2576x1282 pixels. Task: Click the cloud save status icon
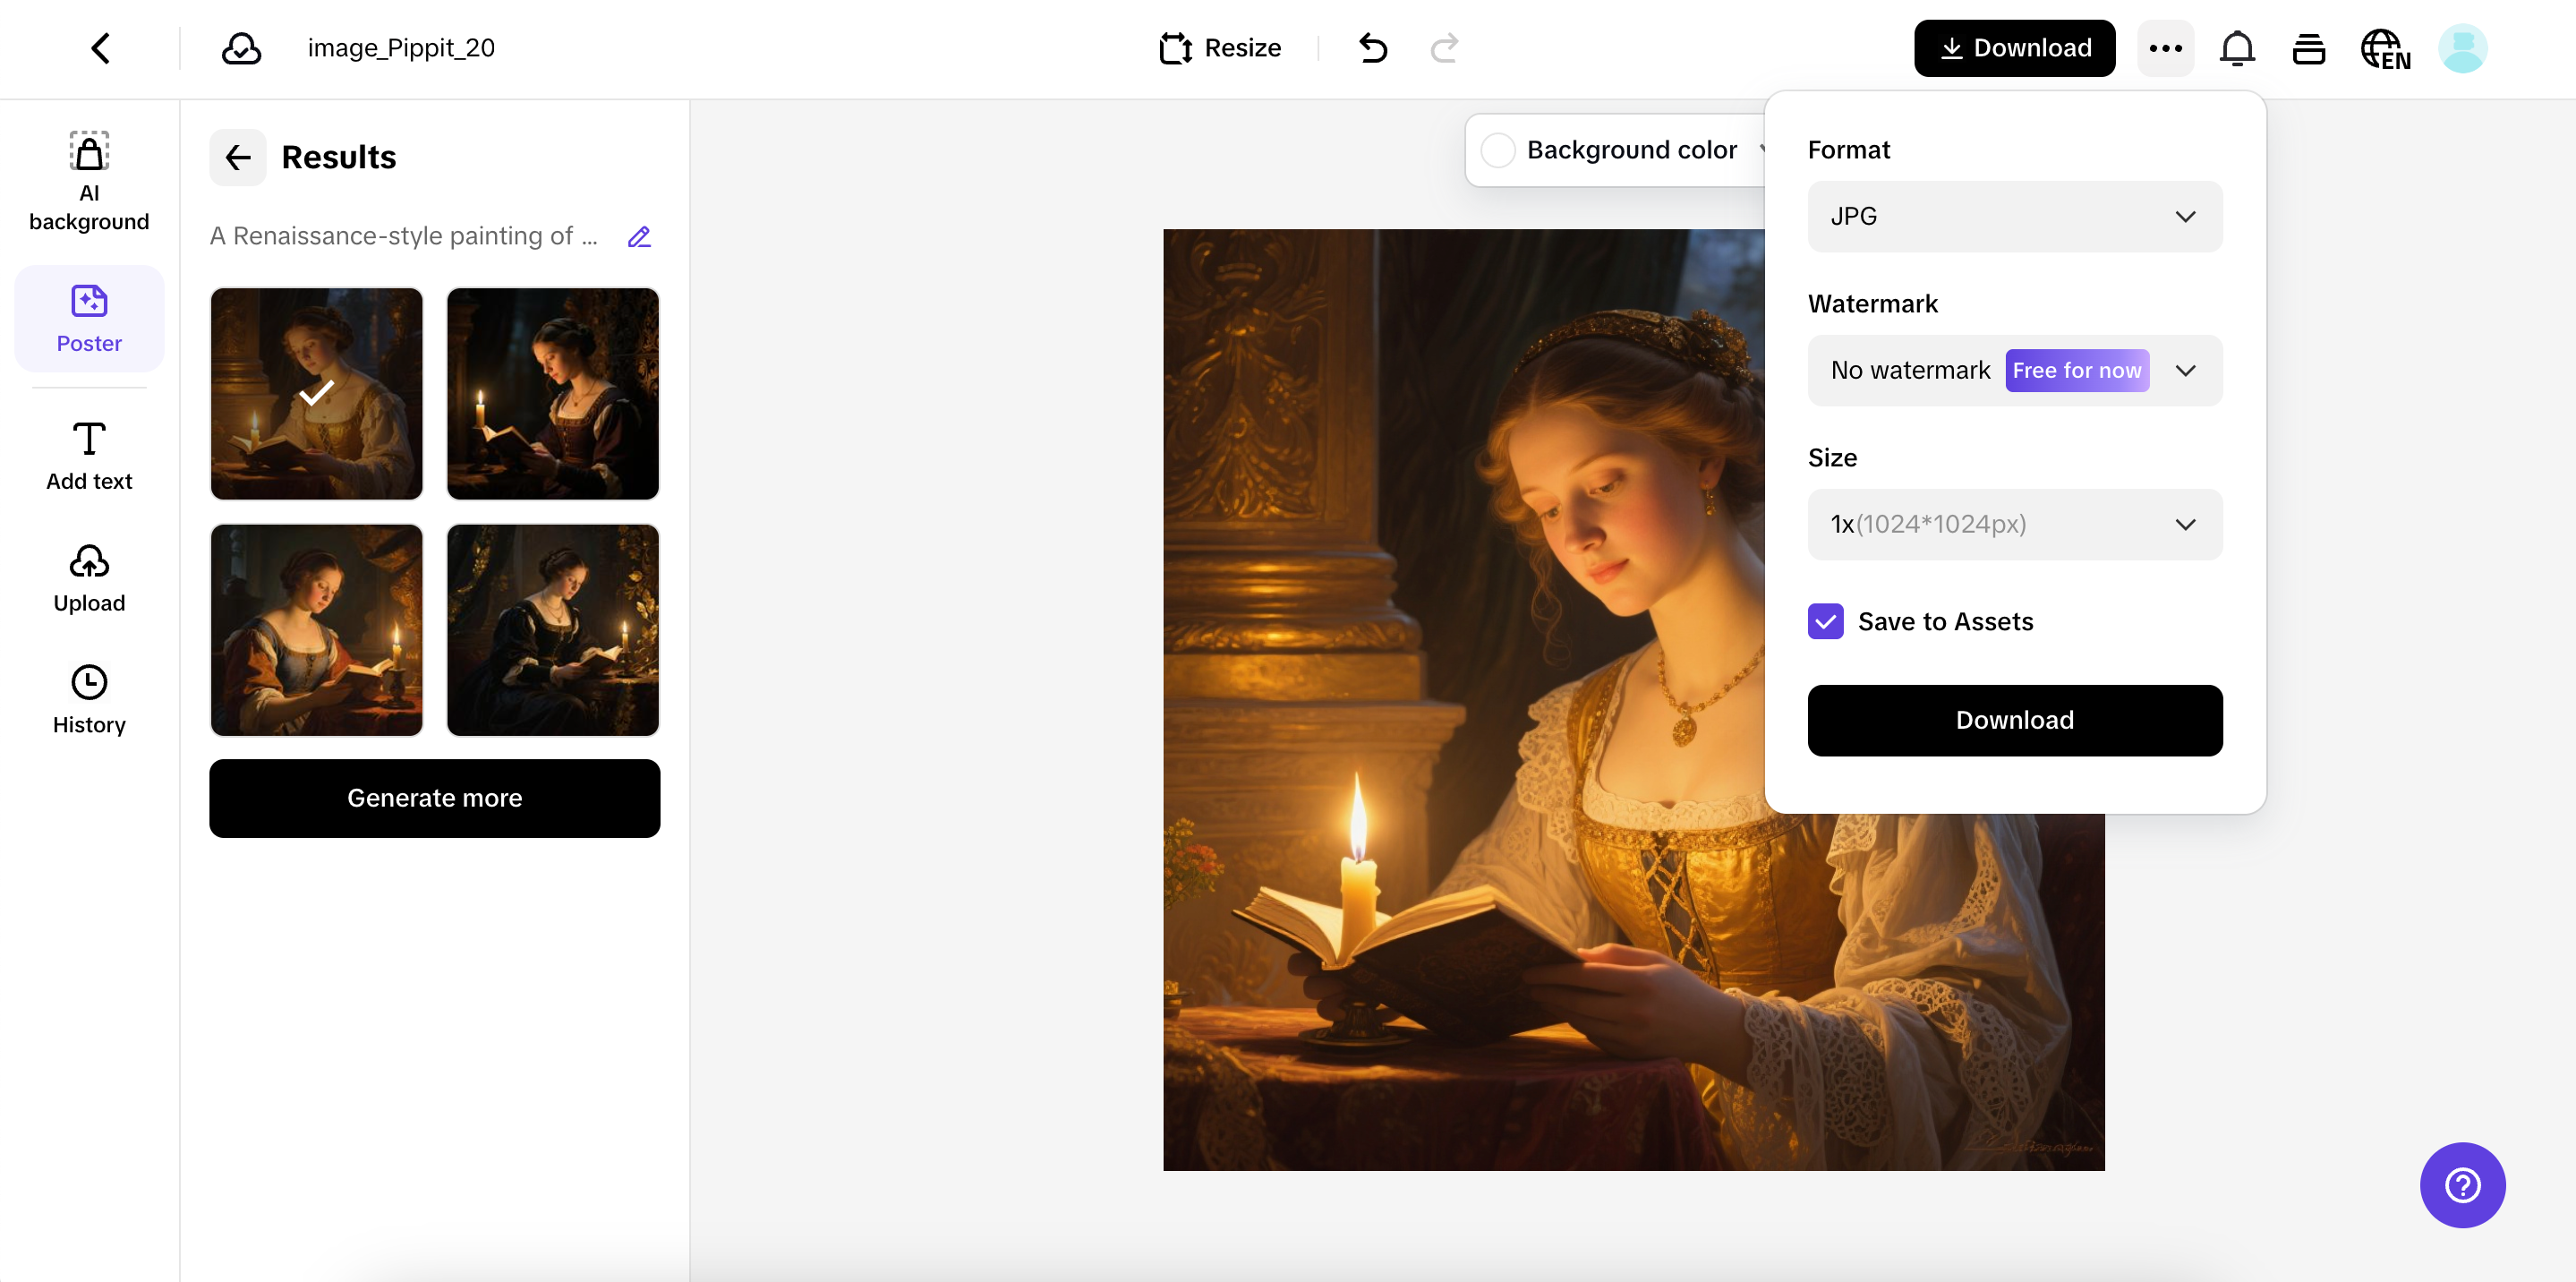pos(241,48)
